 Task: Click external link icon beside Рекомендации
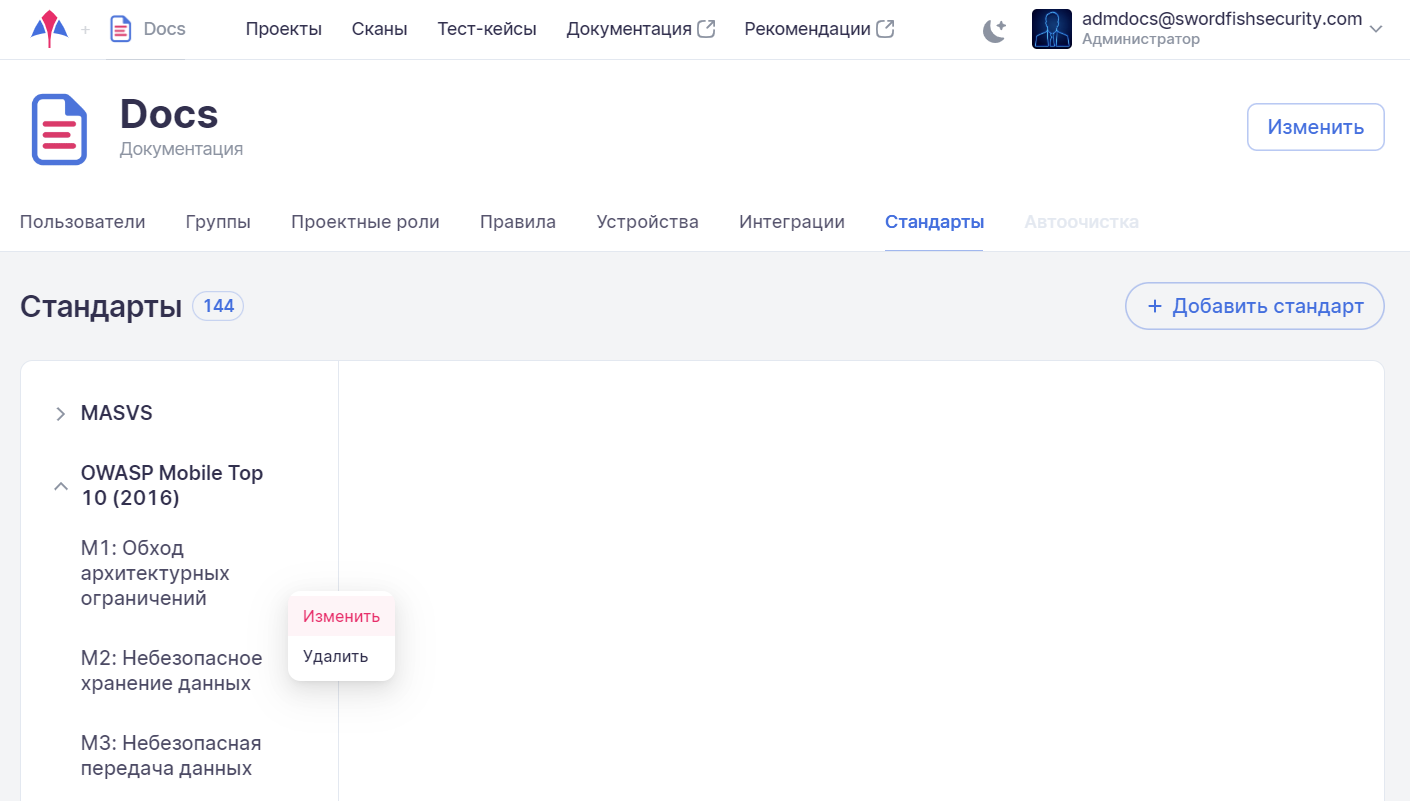point(885,29)
